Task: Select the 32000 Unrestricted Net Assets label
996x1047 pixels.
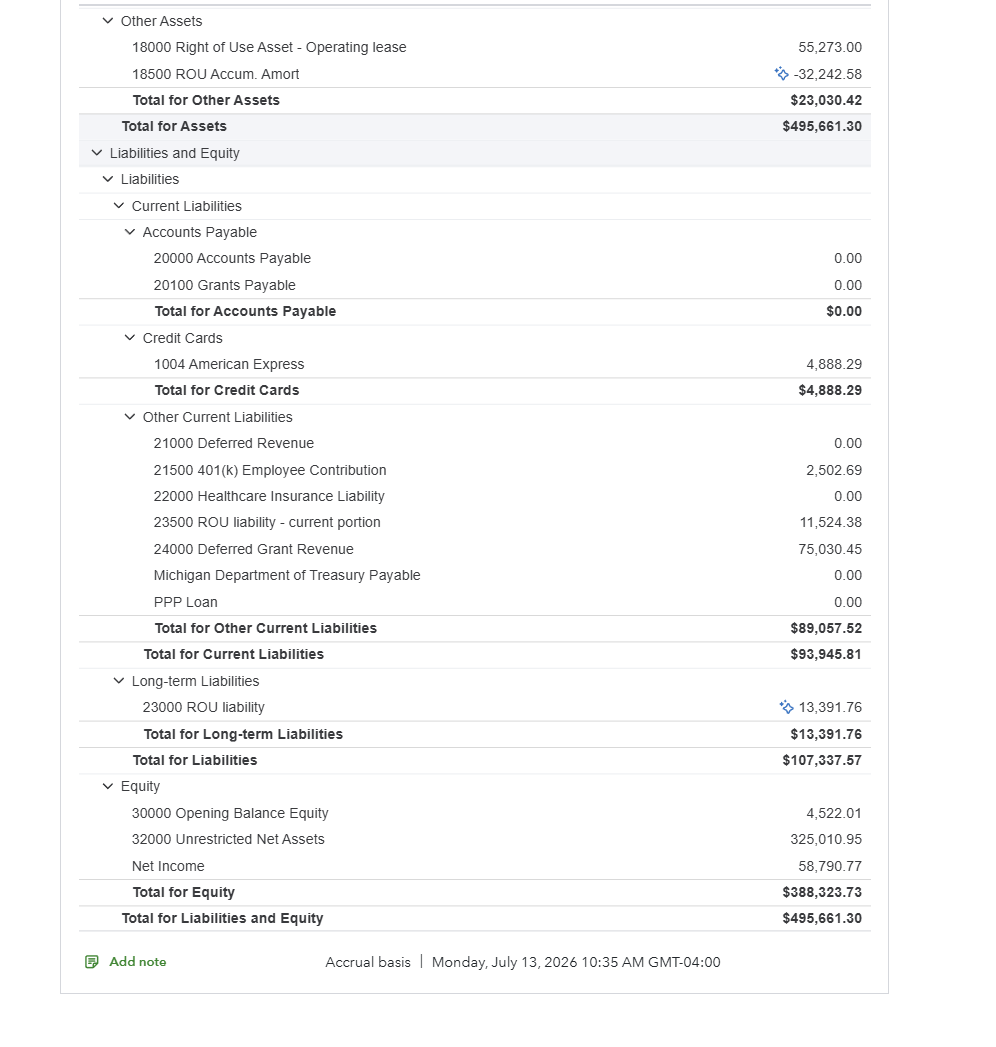Action: 228,839
